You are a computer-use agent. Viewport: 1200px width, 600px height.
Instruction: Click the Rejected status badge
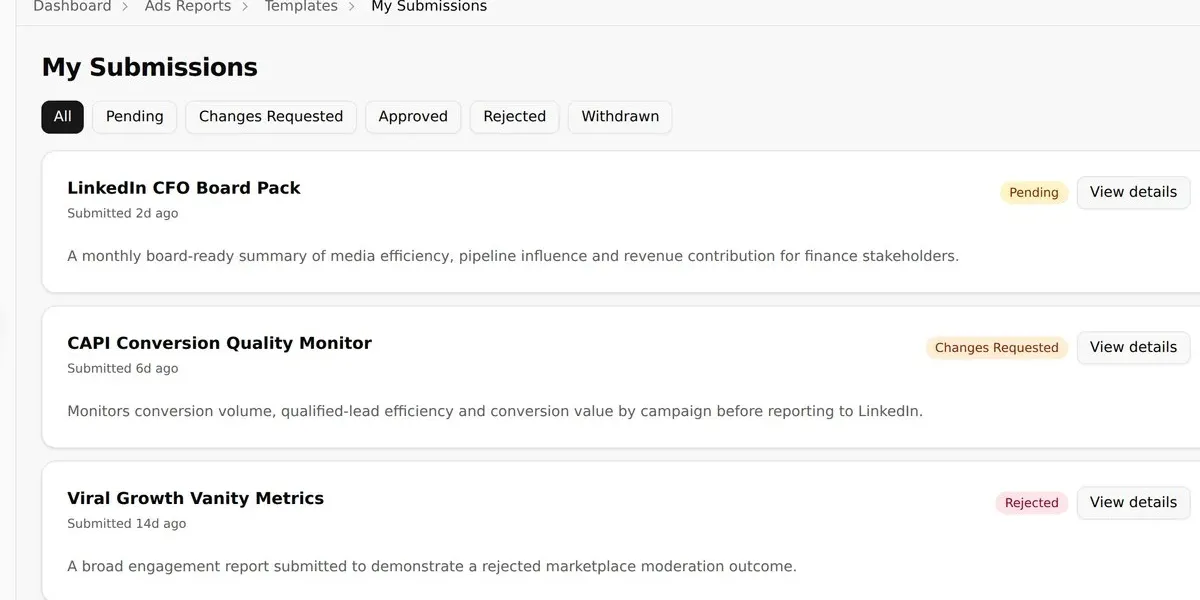click(1032, 503)
